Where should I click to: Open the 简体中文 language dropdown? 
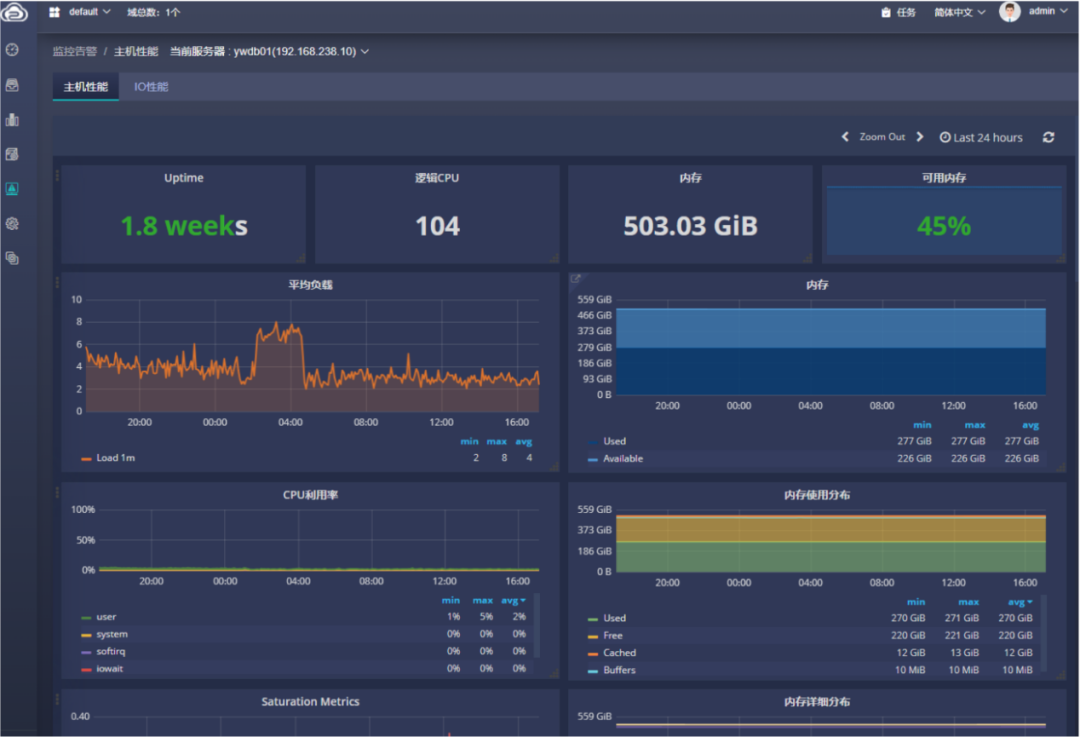point(959,12)
